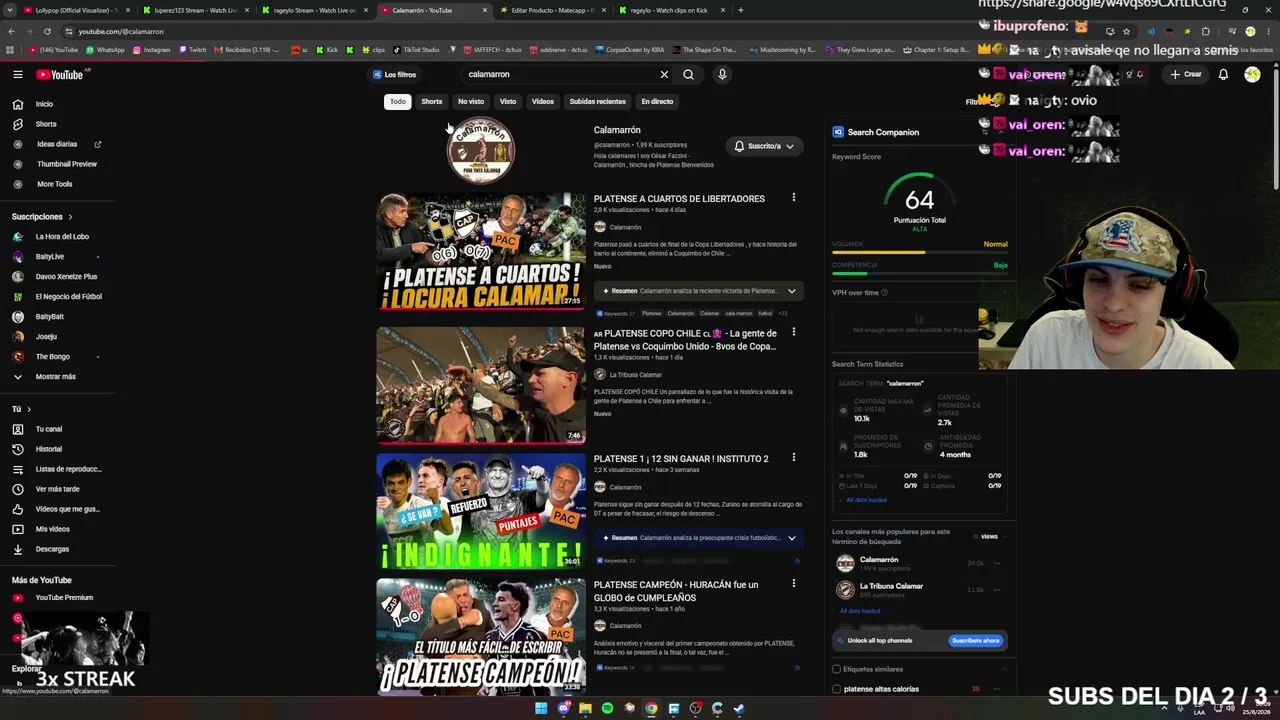
Task: Reload the page in the browser
Action: click(x=47, y=31)
